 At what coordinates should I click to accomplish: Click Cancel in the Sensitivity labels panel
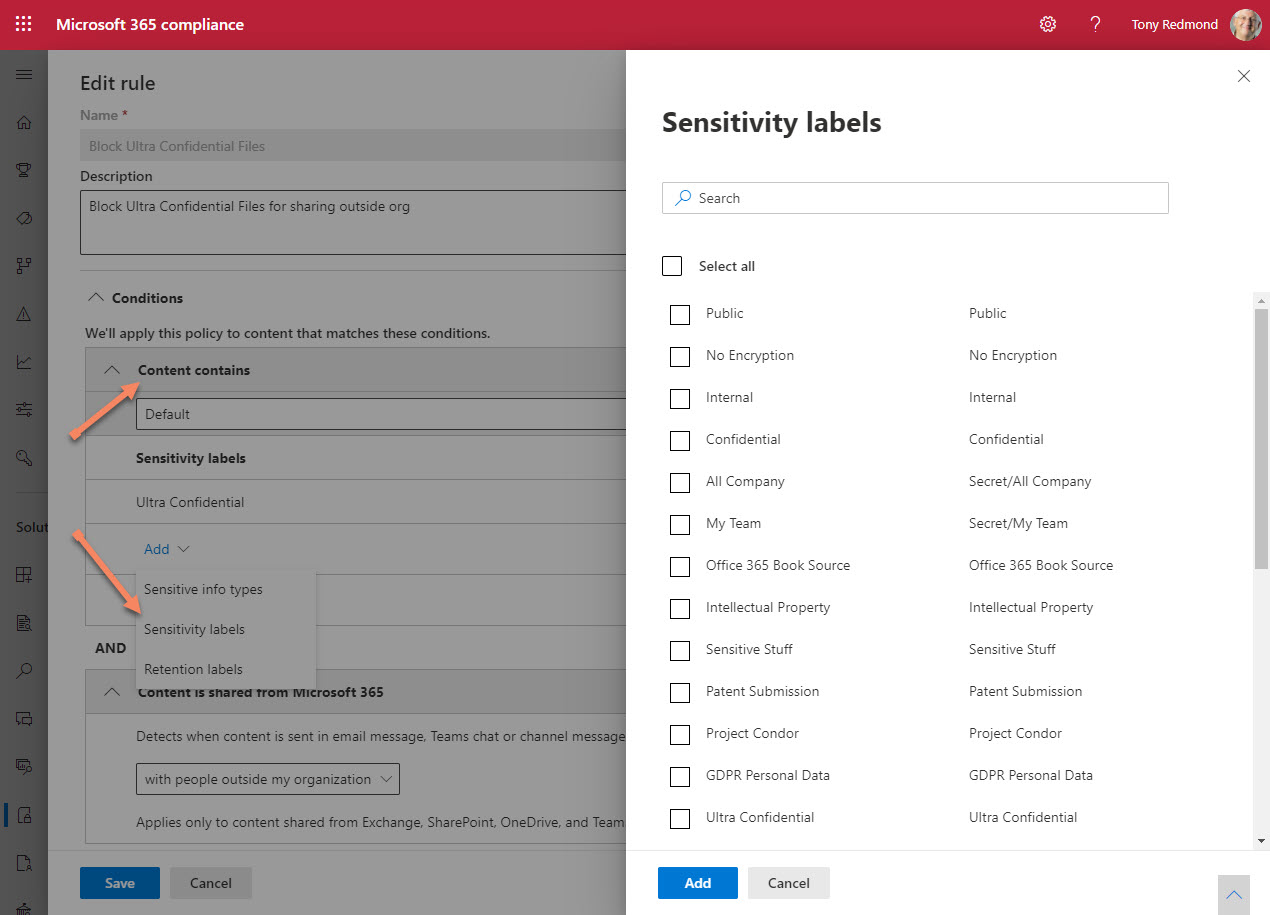[788, 883]
